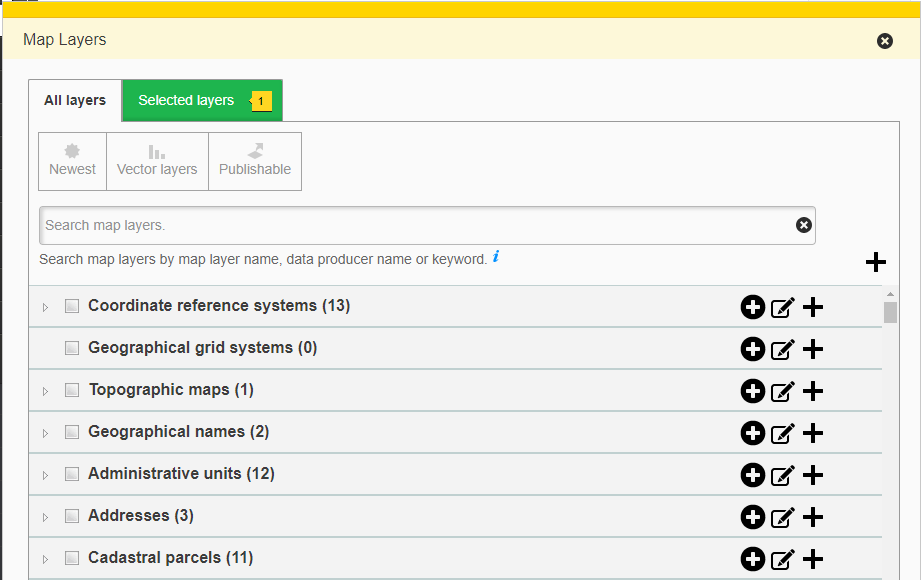Screen dimensions: 921x580
Task: Expand the Topographic maps group
Action: pos(45,390)
